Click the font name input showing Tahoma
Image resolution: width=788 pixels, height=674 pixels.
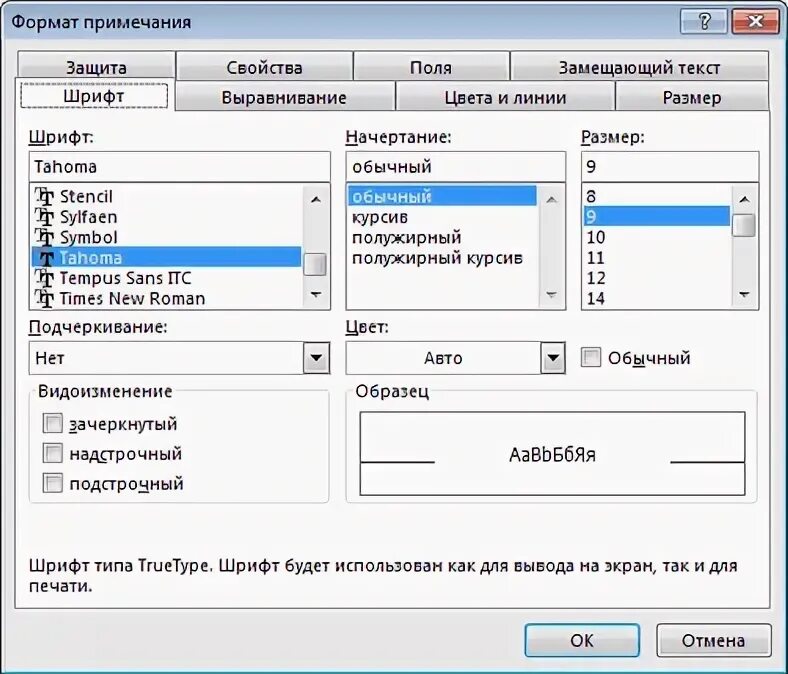(179, 166)
